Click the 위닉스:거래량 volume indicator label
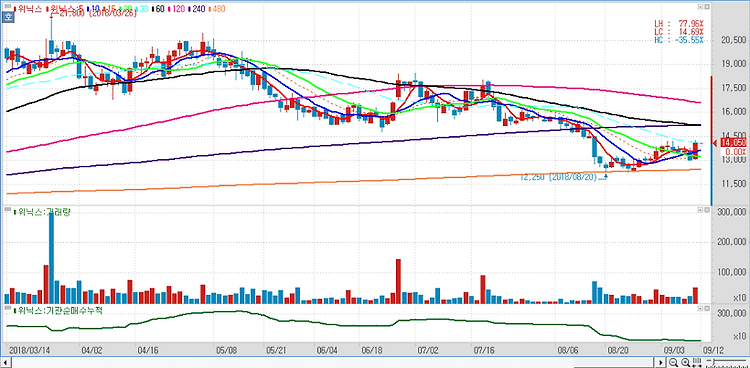 43,212
